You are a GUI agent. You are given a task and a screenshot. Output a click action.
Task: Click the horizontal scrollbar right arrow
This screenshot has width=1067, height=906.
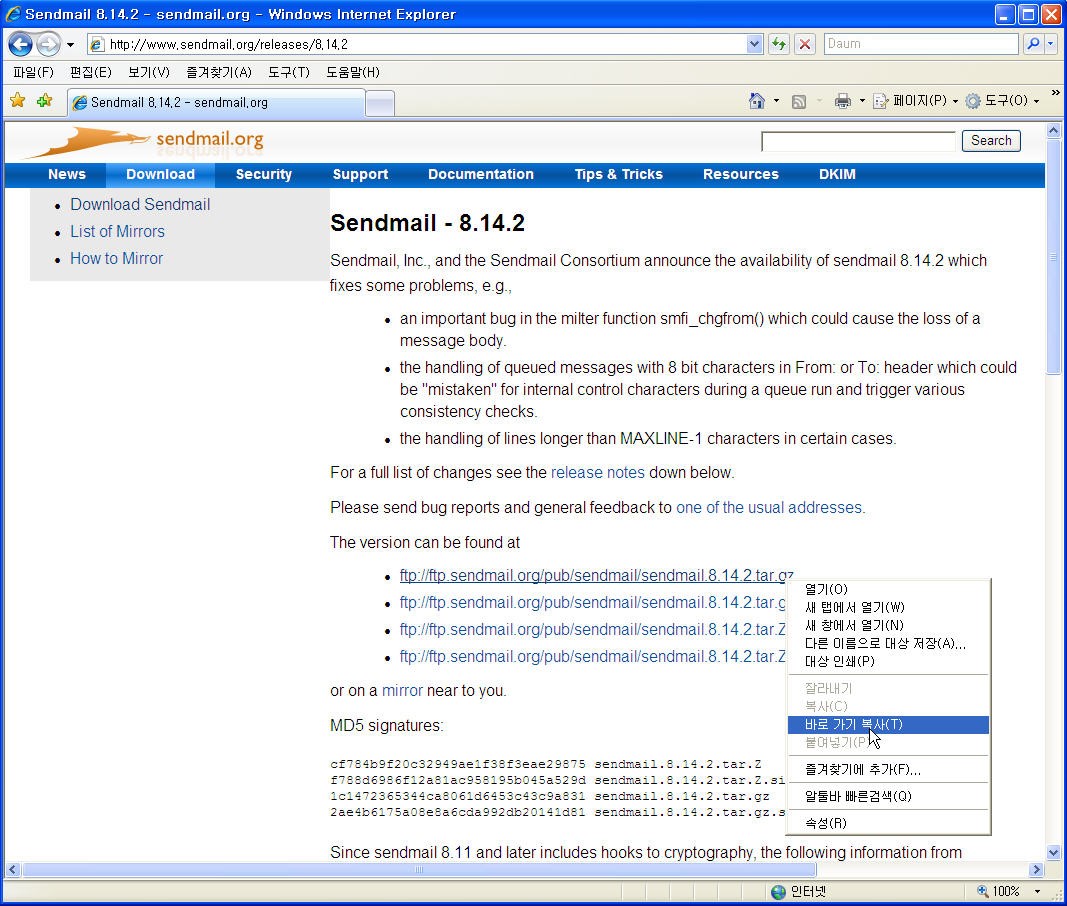coord(1036,869)
